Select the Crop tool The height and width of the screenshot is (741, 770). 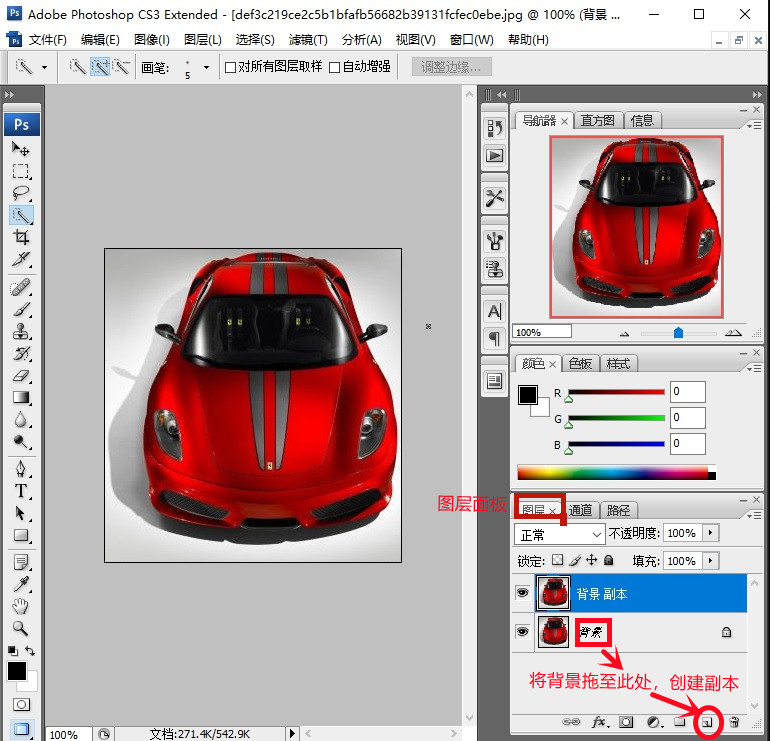coord(21,237)
